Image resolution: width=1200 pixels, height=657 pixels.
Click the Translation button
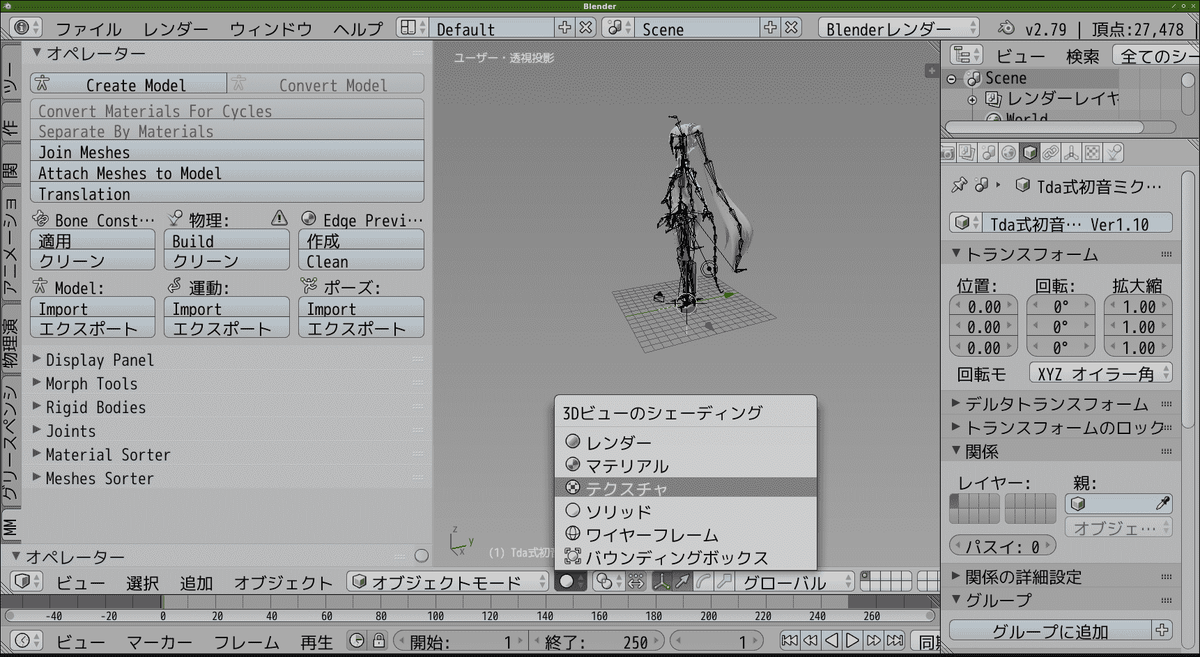[x=227, y=194]
